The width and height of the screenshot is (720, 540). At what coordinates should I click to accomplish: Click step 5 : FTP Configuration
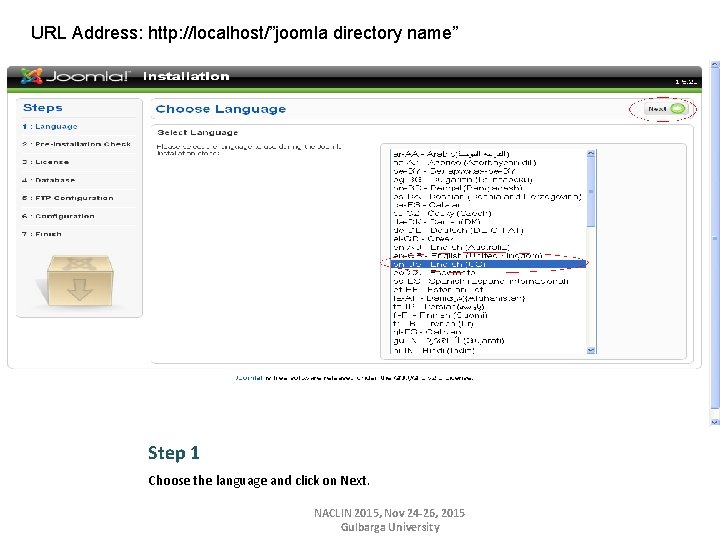[x=68, y=198]
